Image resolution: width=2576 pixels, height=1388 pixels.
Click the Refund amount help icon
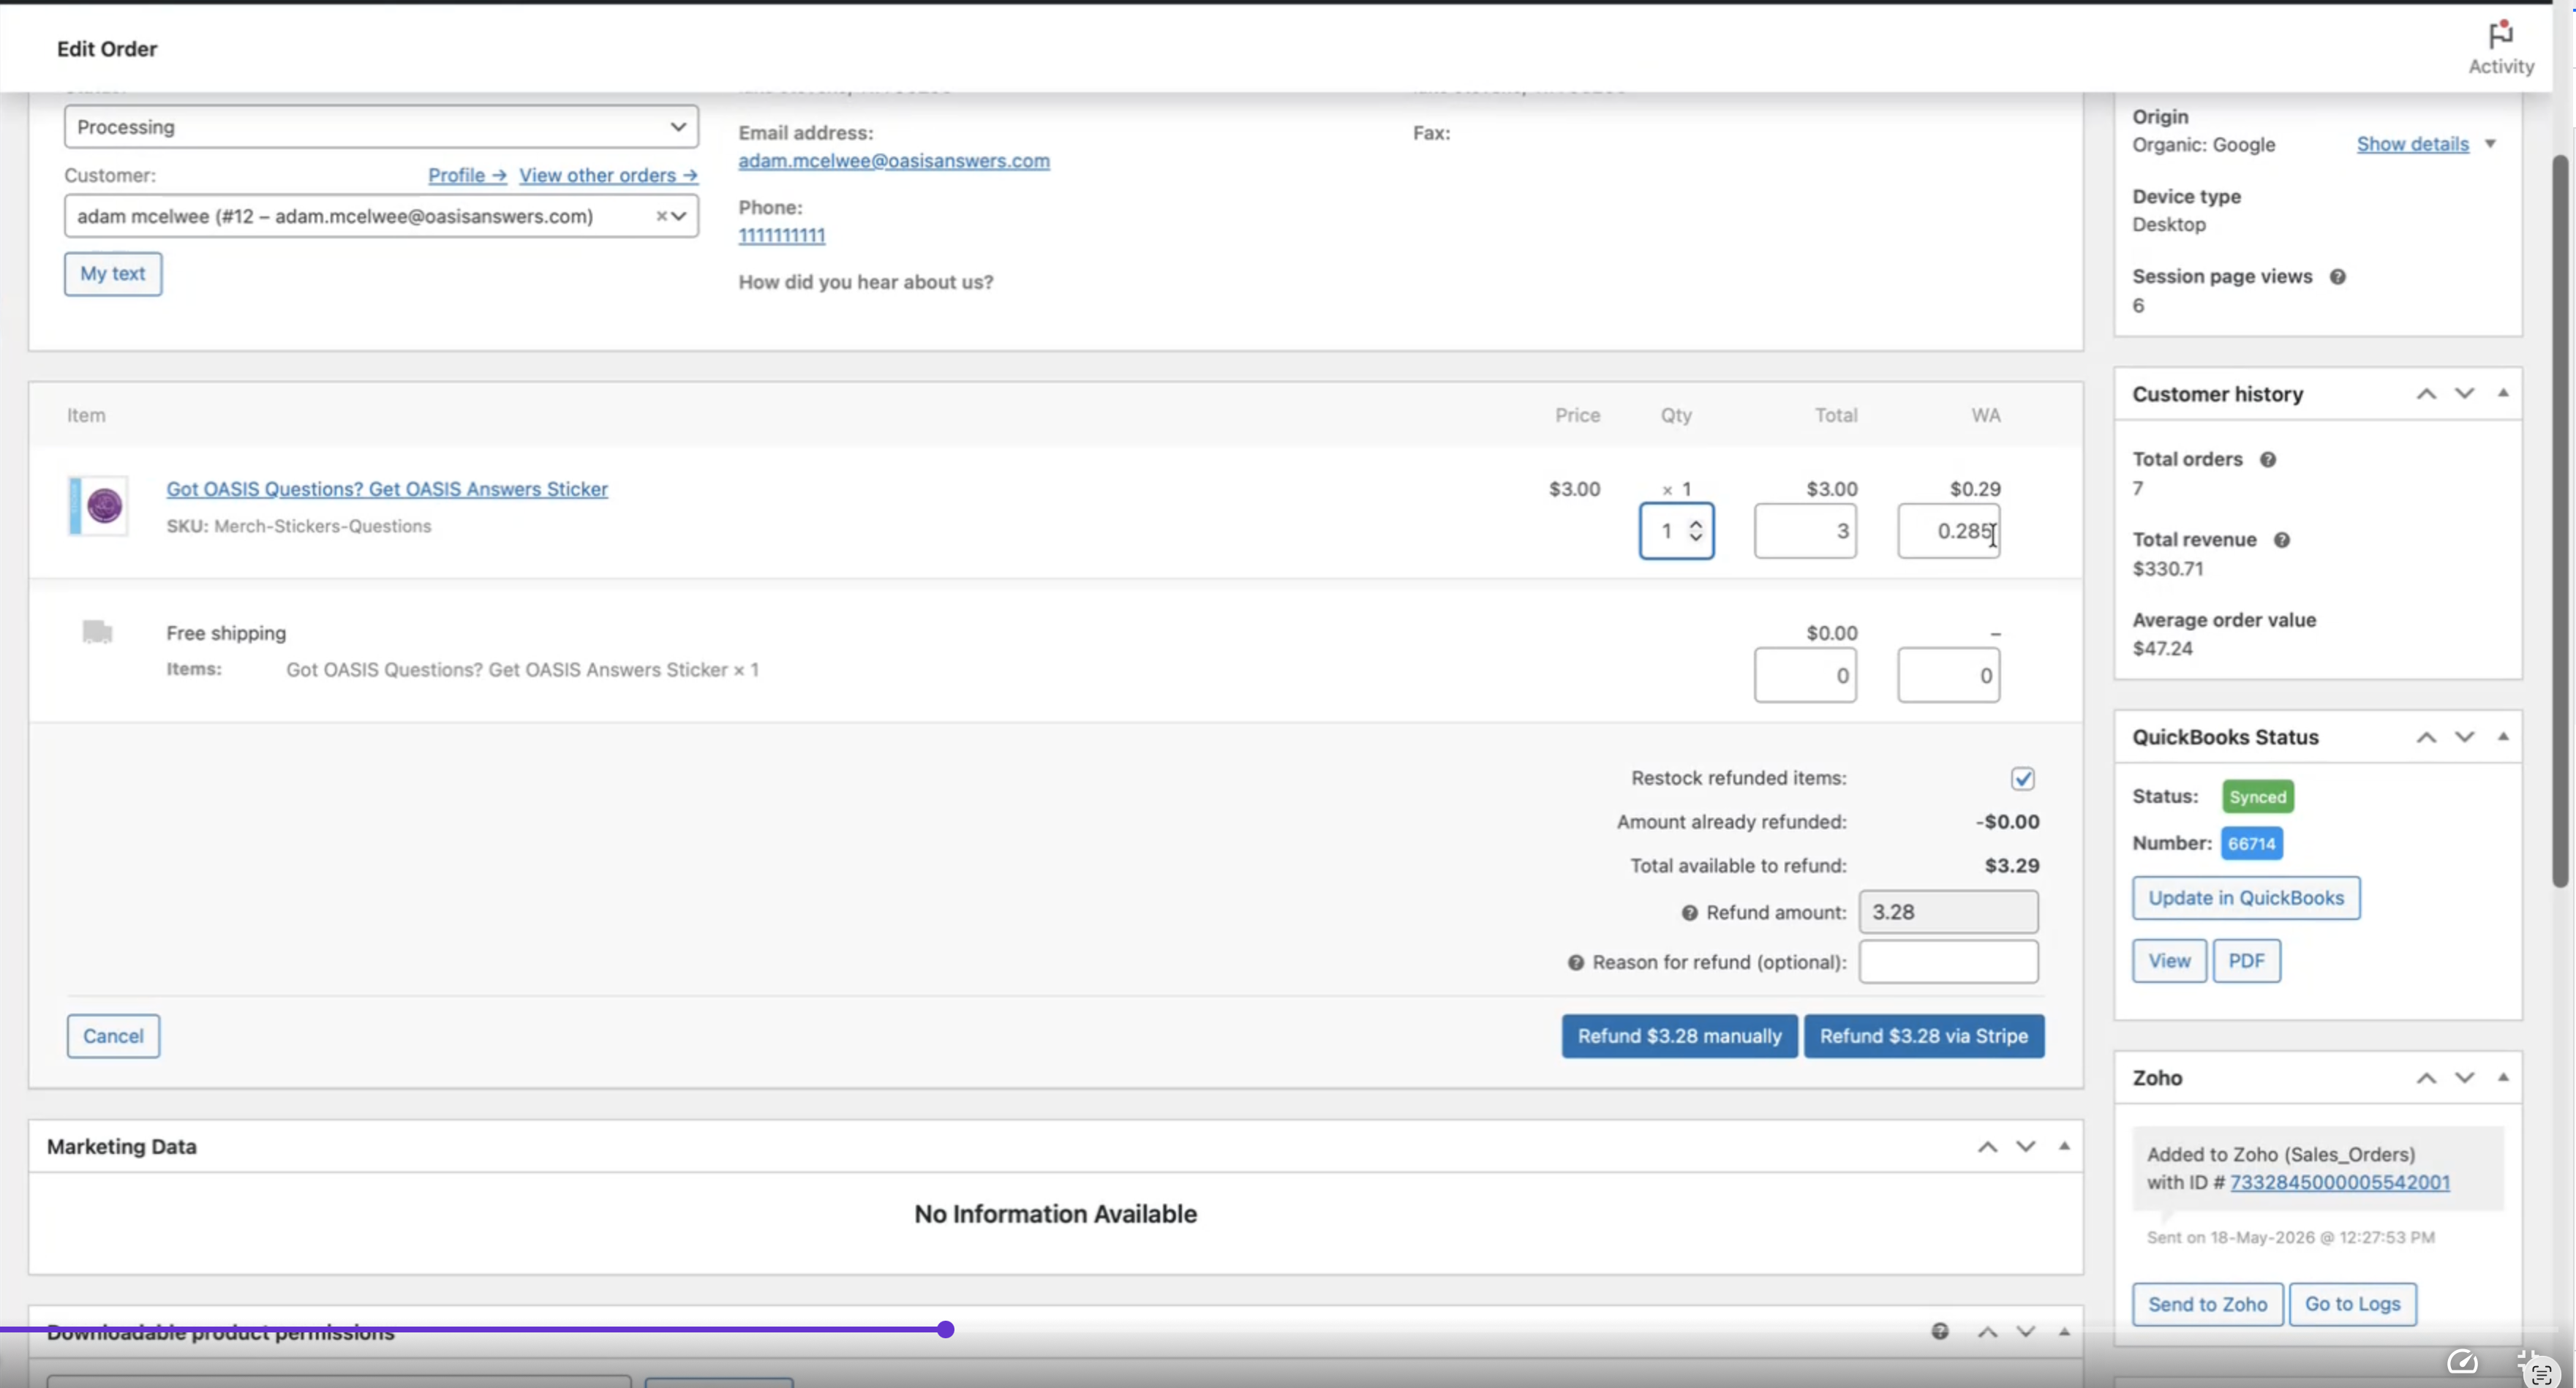click(1689, 913)
